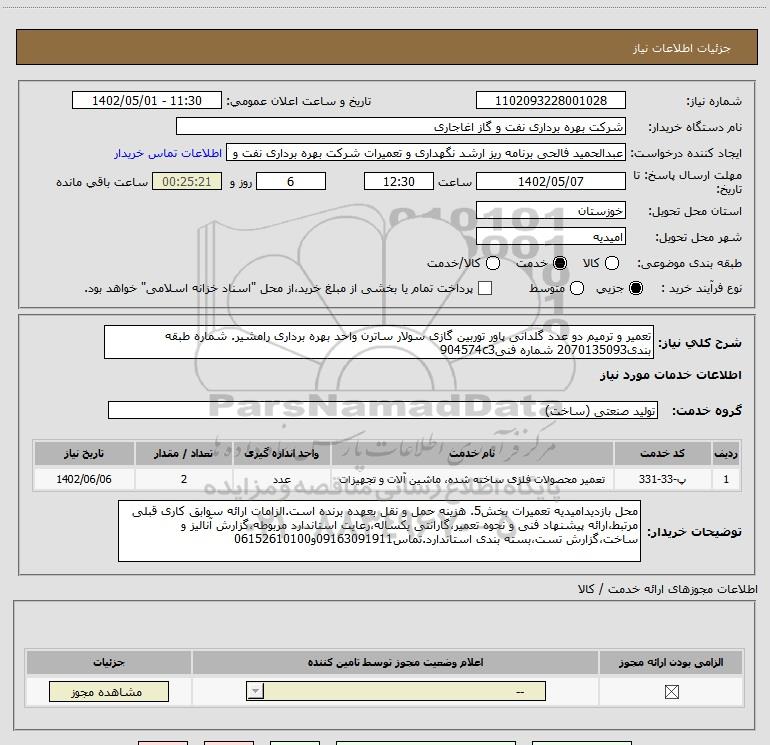770x745 pixels.
Task: Open the permit status dropdown arrow
Action: click(255, 691)
